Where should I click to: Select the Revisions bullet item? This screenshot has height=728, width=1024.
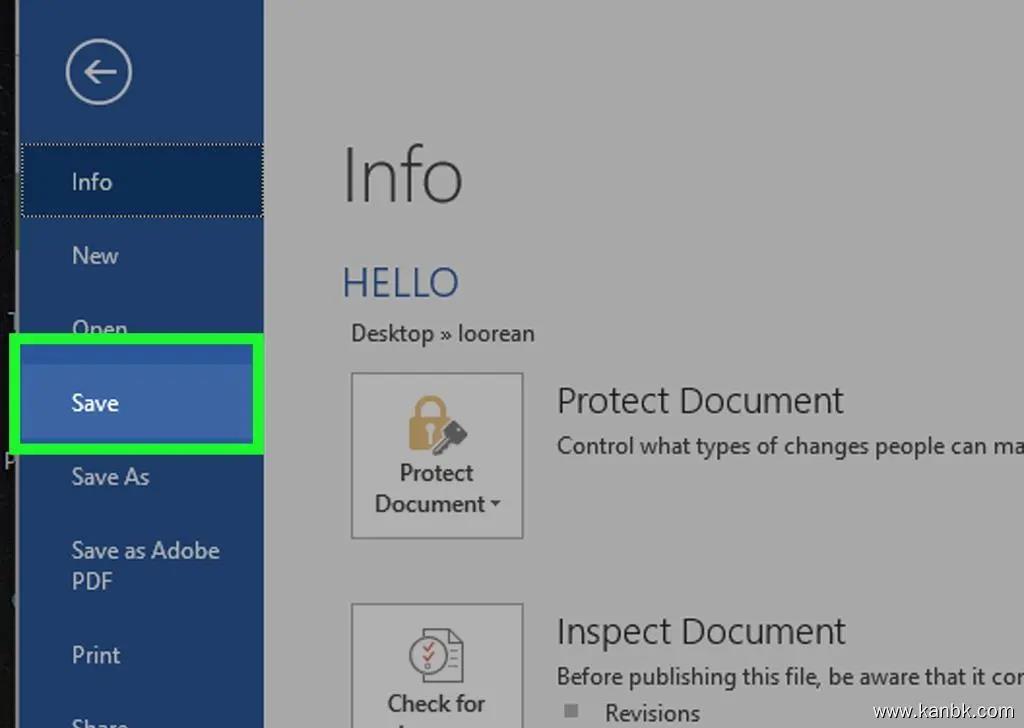[x=652, y=713]
